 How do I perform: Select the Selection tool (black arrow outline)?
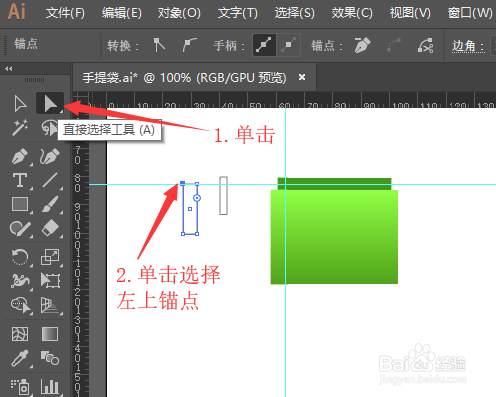coord(20,104)
